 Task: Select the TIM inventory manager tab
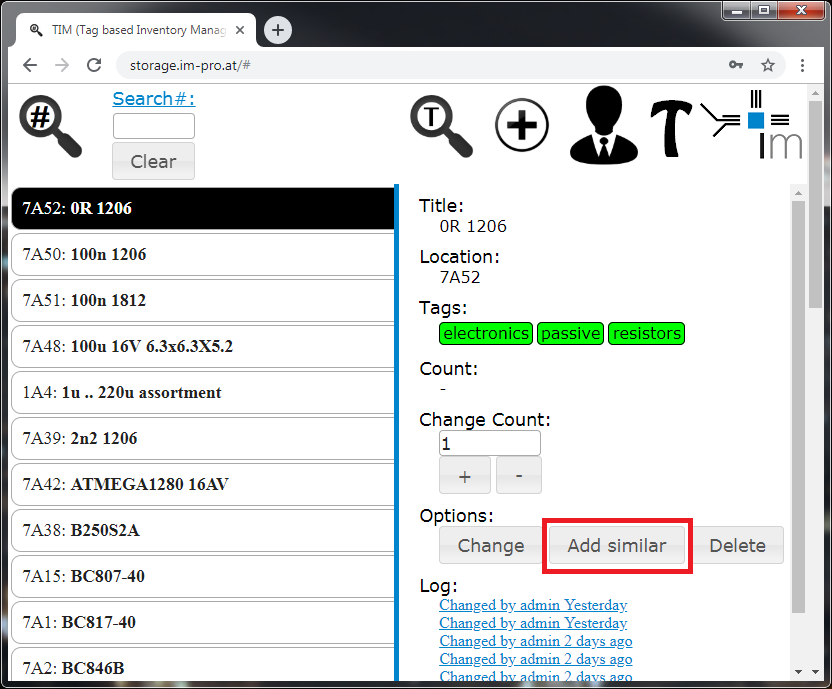tap(136, 30)
